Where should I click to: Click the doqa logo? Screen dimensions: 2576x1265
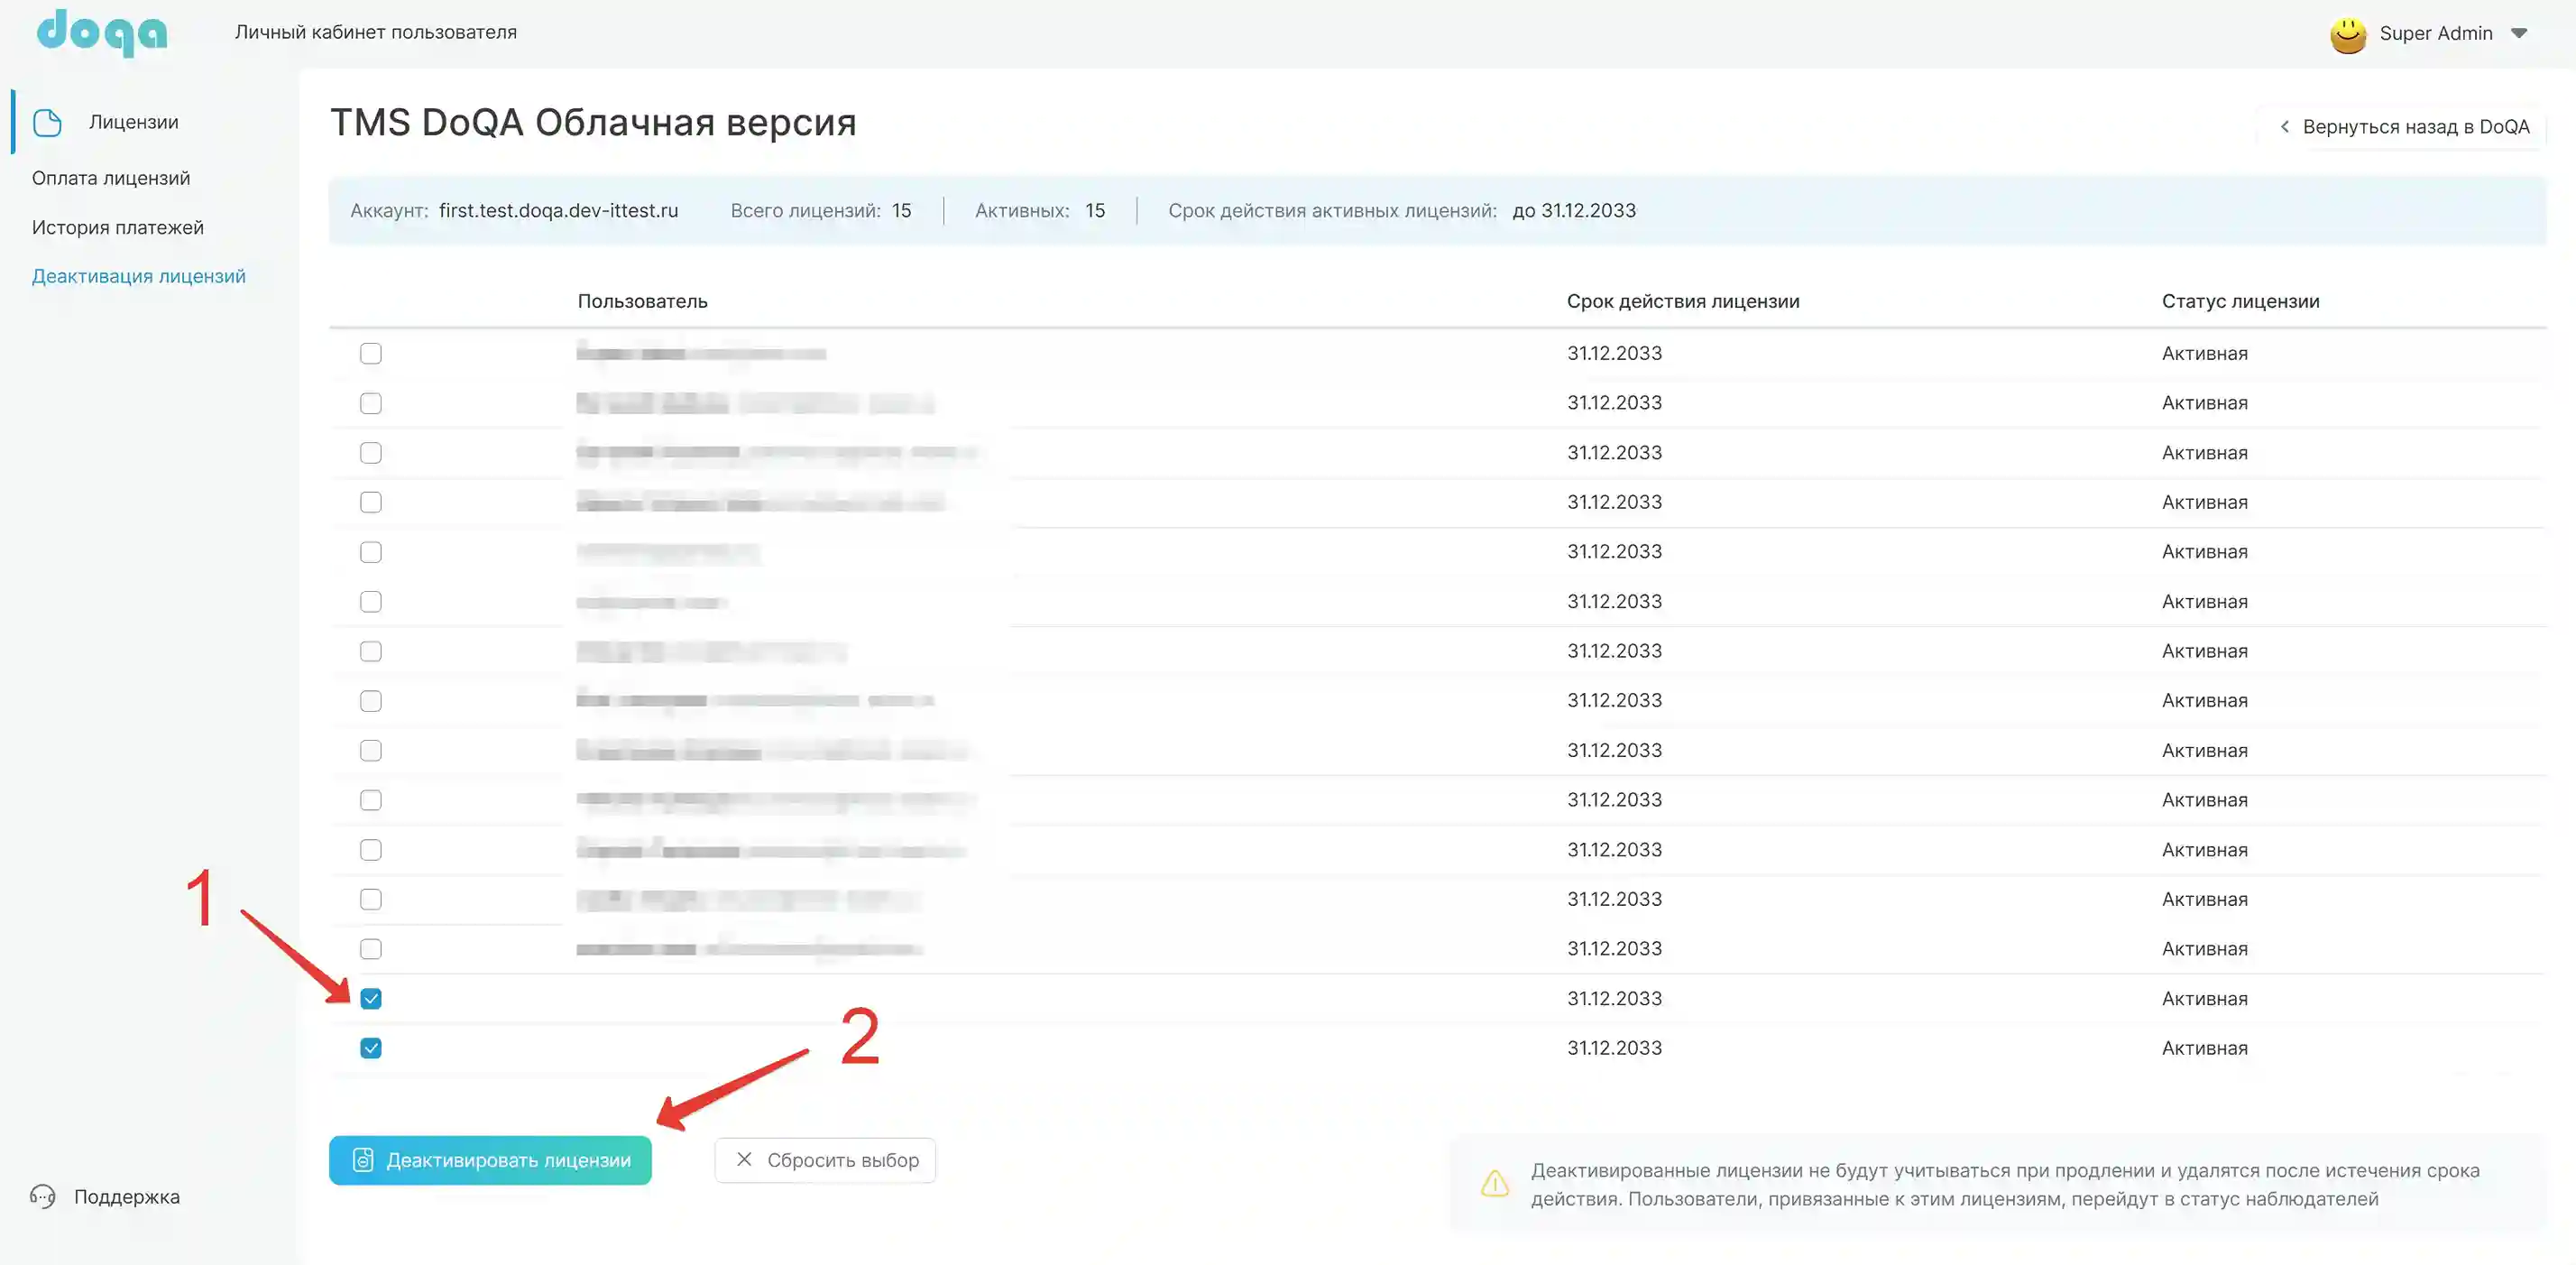[102, 32]
